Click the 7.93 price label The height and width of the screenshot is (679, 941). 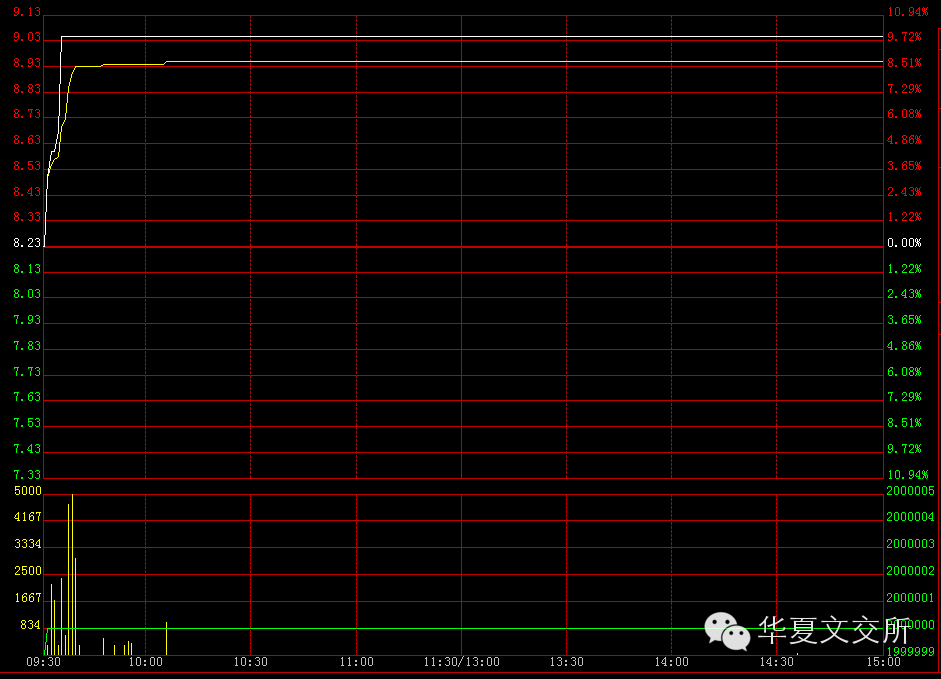coord(27,319)
